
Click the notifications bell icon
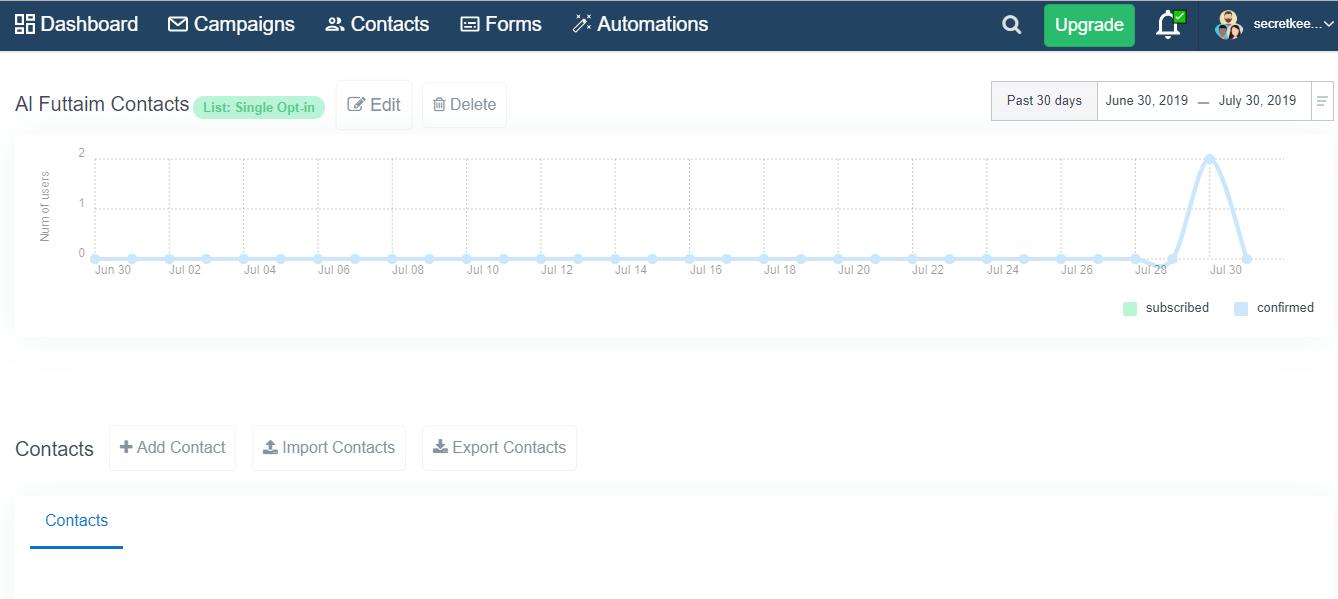[1168, 25]
